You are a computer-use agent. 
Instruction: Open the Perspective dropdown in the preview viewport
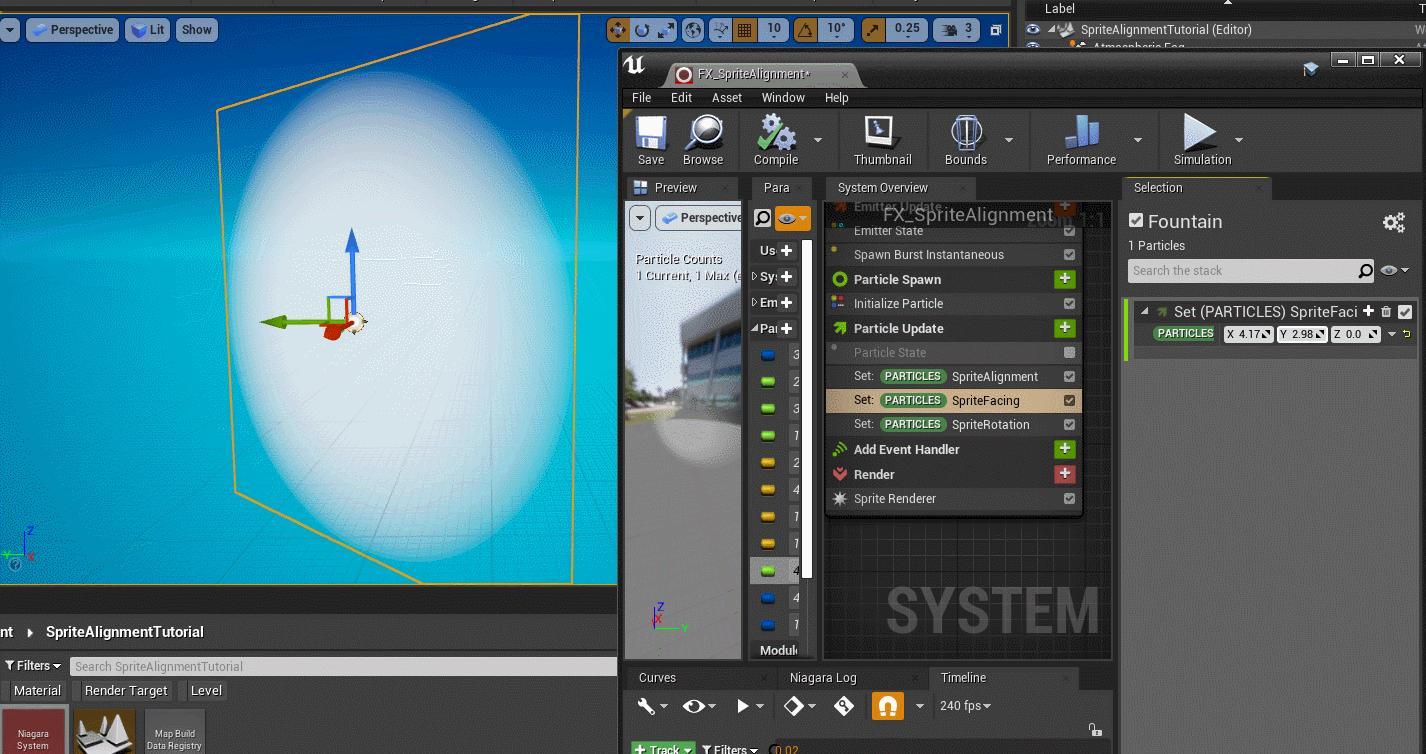point(703,217)
